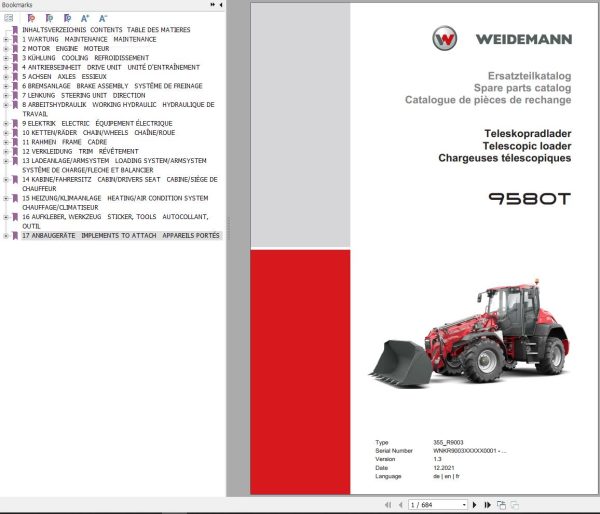Increase bookmark text size (A+)

(85, 18)
